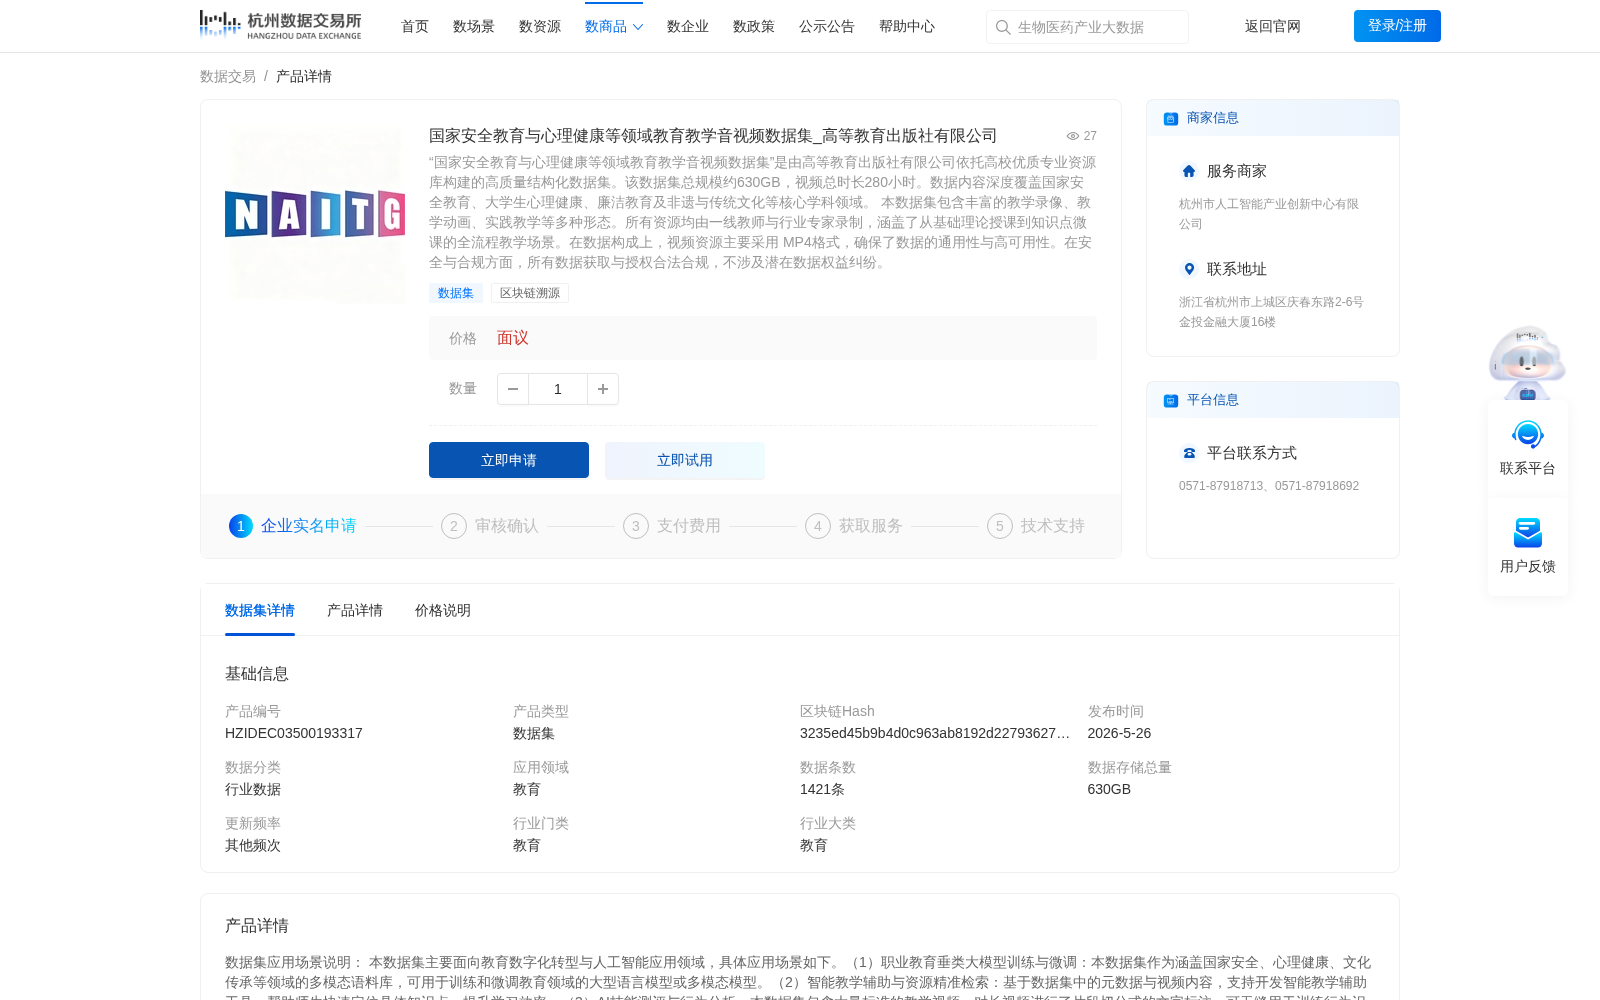Viewport: 1600px width, 1000px height.
Task: Click the 立即申请 button
Action: pos(509,460)
